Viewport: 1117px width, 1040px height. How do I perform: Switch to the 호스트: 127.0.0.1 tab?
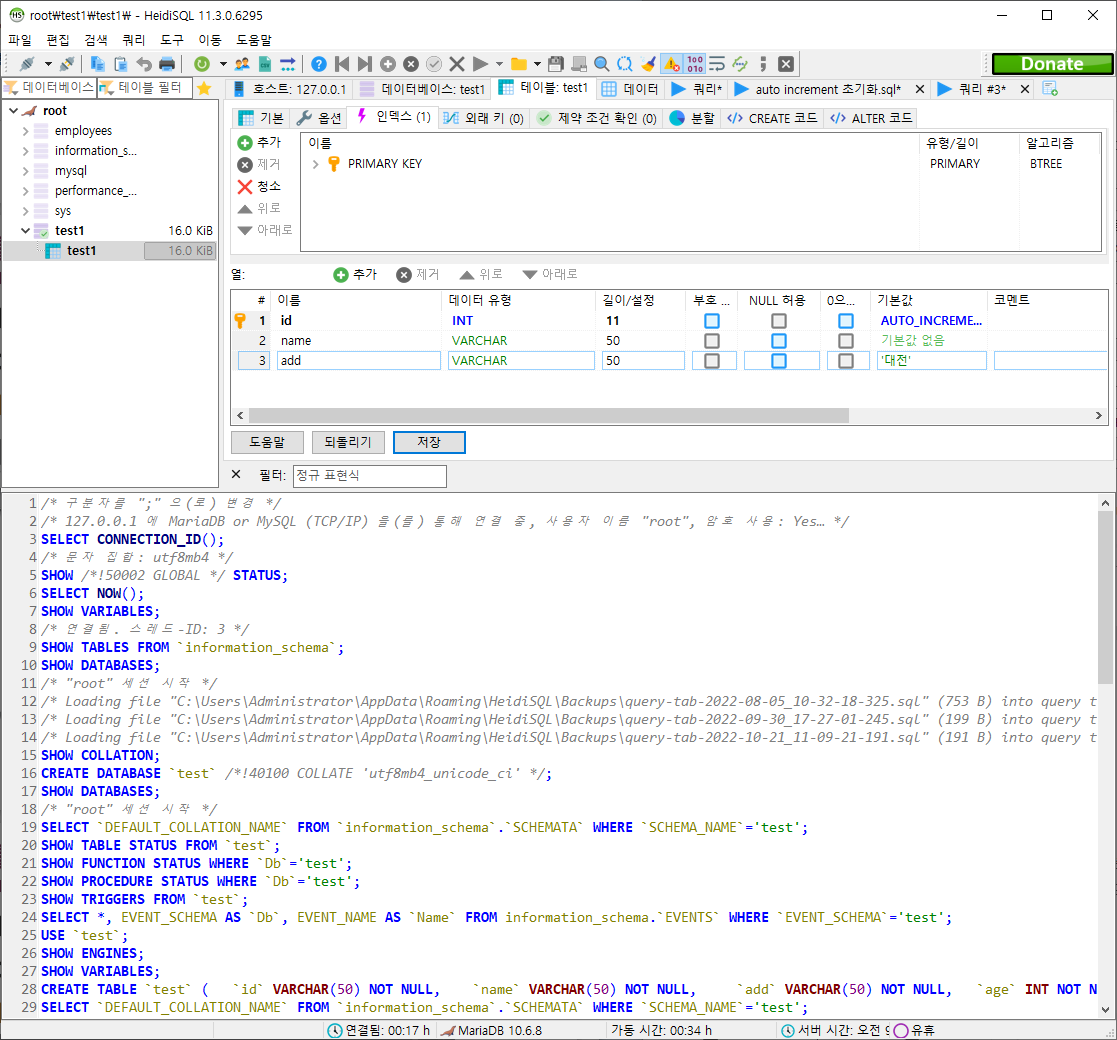[290, 89]
